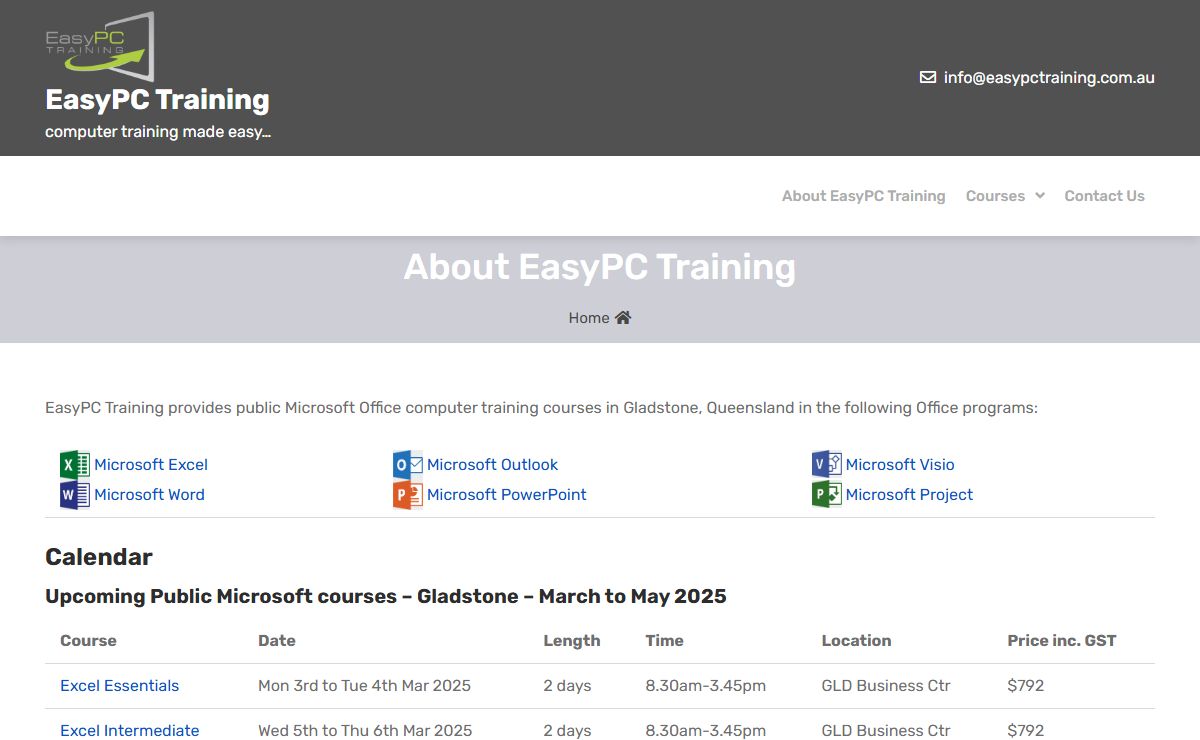This screenshot has height=740, width=1200.
Task: Click date 'Wed 5th to Thu 6th Mar 2025'
Action: tap(365, 730)
